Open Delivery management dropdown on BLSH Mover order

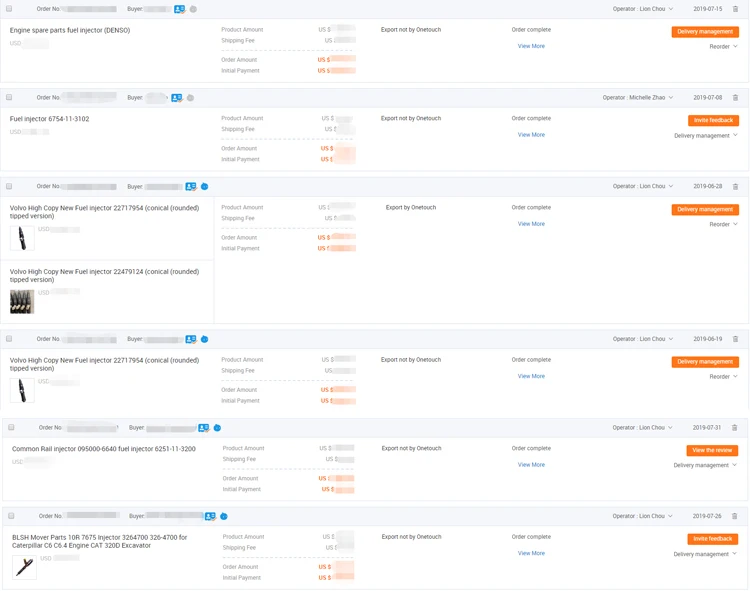pyautogui.click(x=705, y=554)
